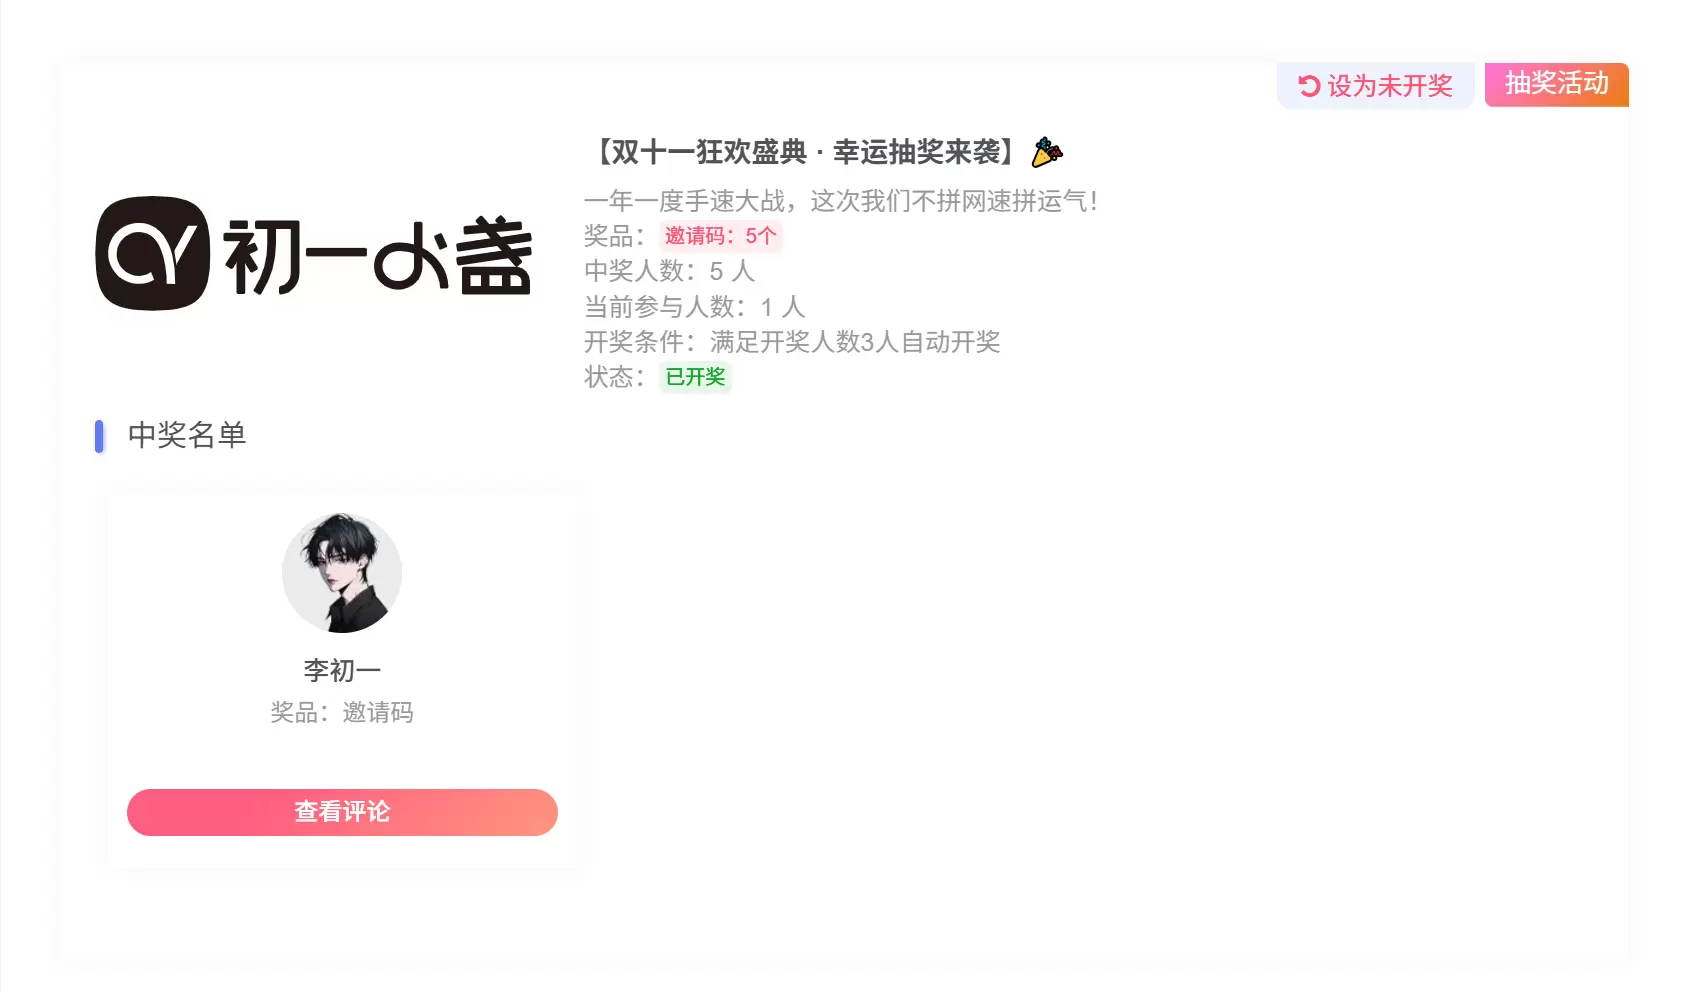
Task: Click the 查看评论 button
Action: coord(342,812)
